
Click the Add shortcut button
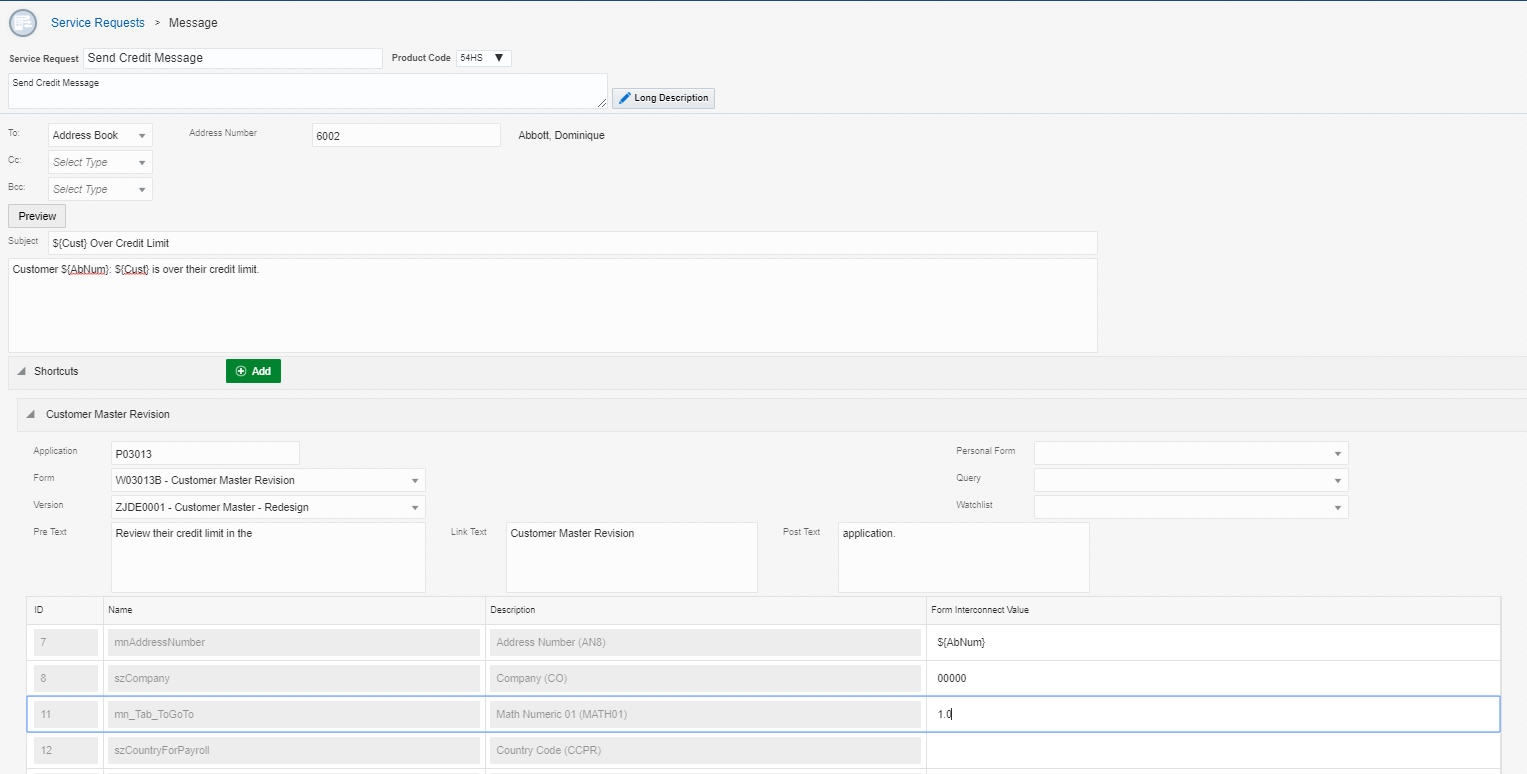click(253, 371)
